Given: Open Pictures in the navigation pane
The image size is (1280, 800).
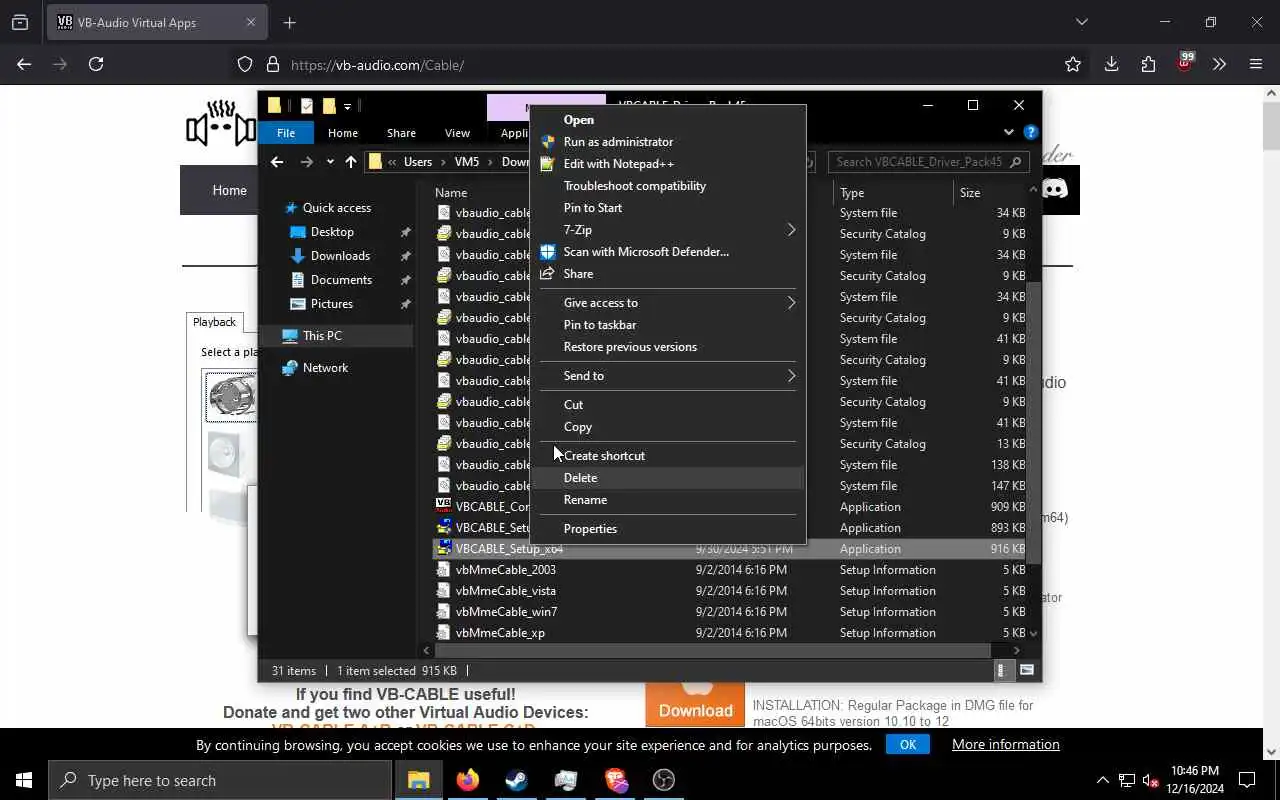Looking at the screenshot, I should point(331,304).
